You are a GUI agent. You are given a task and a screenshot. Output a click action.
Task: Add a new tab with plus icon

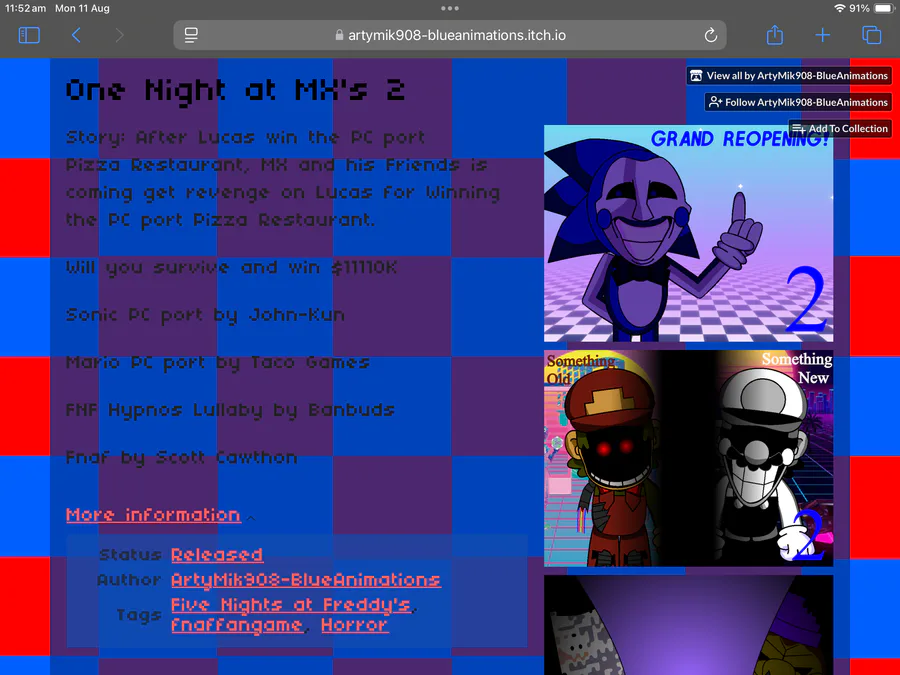pyautogui.click(x=823, y=36)
